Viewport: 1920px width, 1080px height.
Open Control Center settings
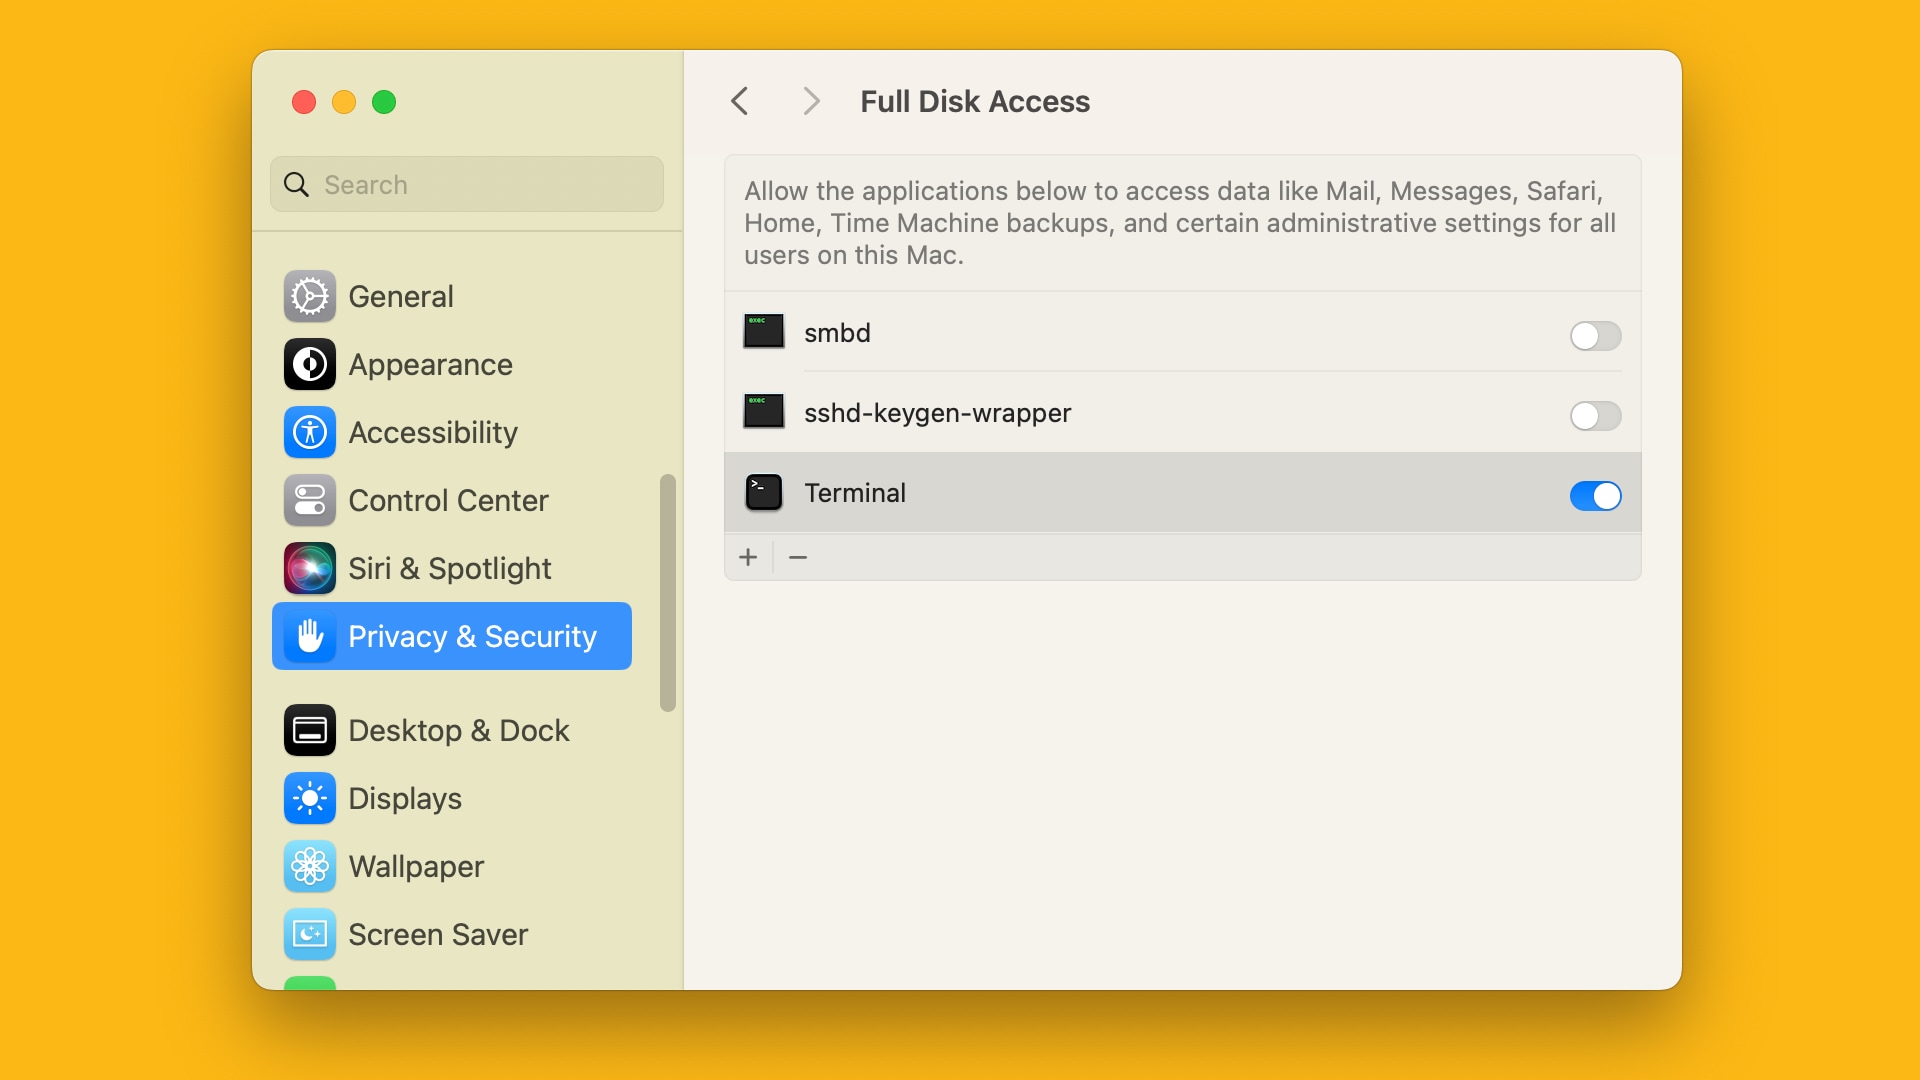click(452, 500)
